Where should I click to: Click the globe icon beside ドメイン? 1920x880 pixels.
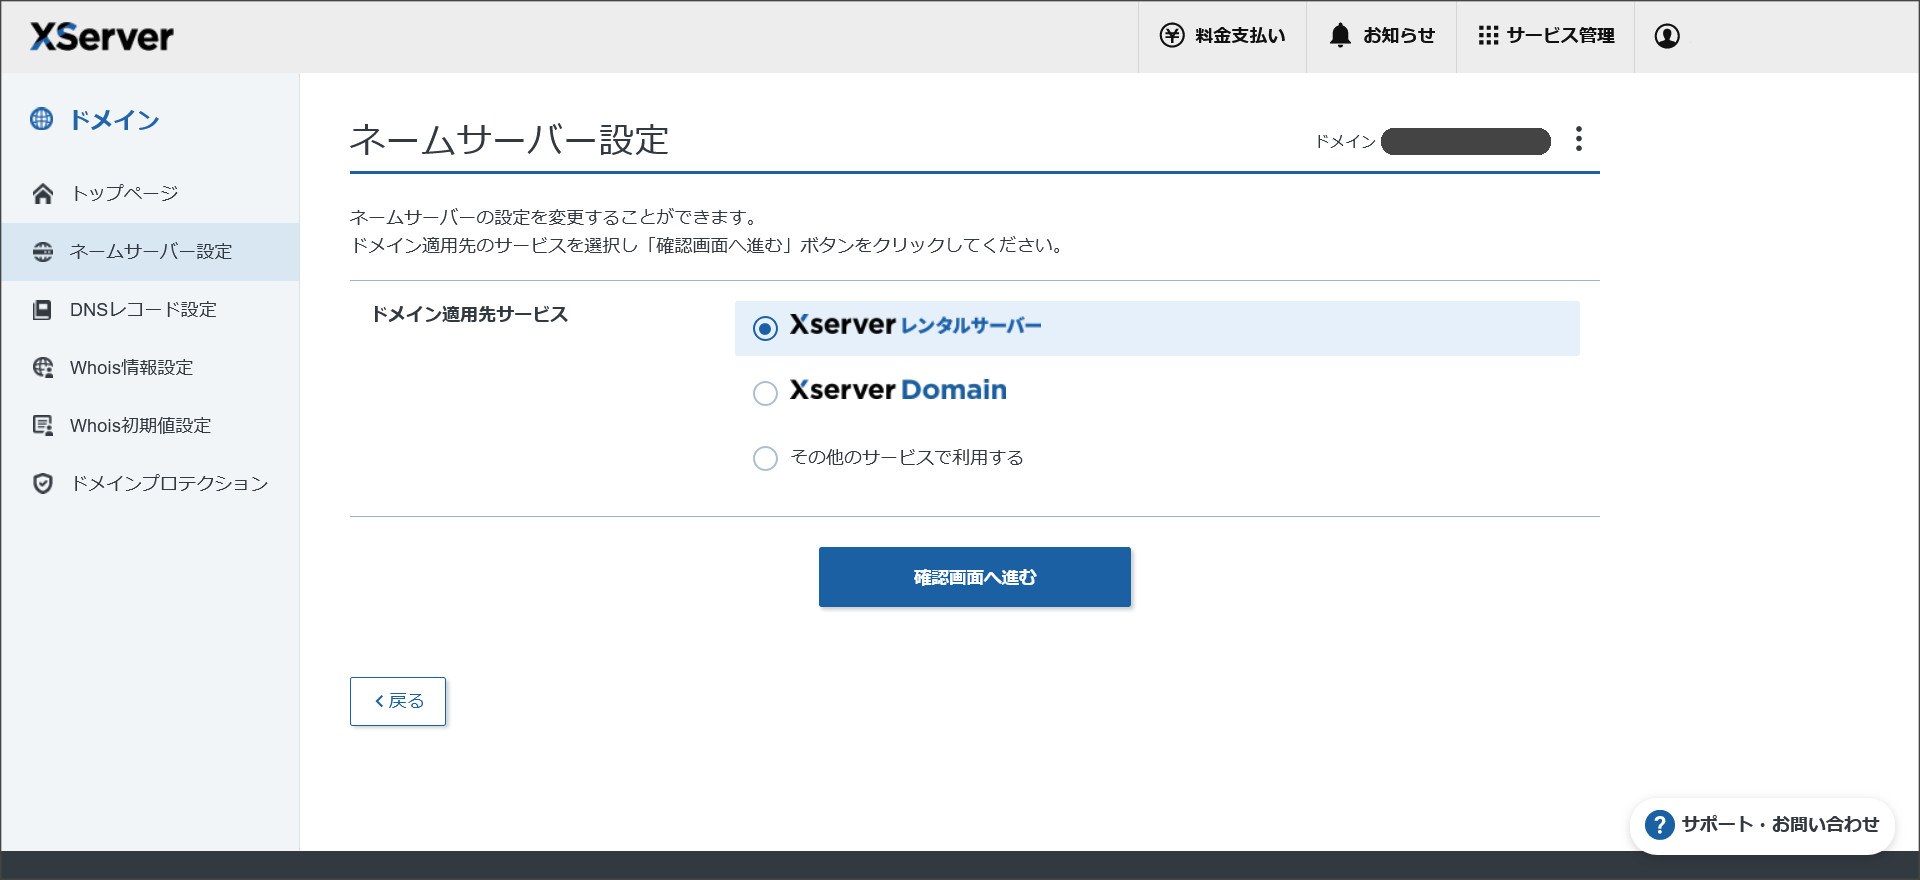click(42, 120)
